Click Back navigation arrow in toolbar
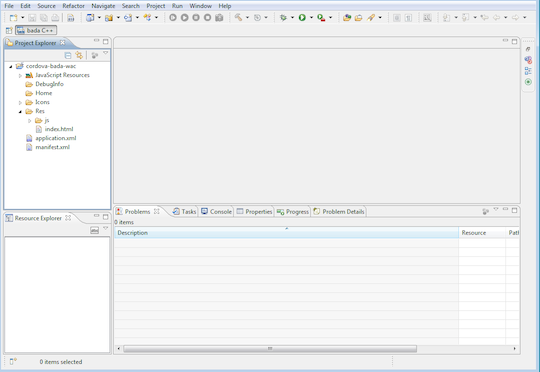Viewport: 540px width, 372px height. [496, 18]
